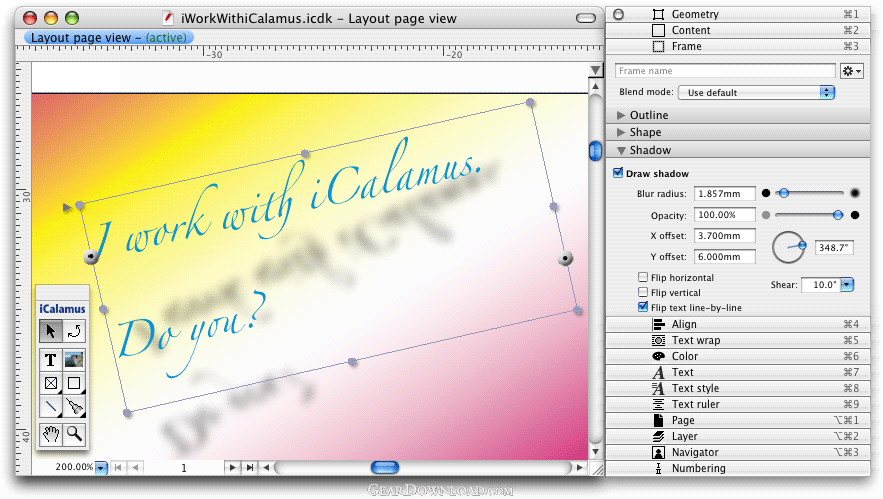The image size is (883, 499).
Task: Open the Page inspector
Action: click(x=738, y=420)
